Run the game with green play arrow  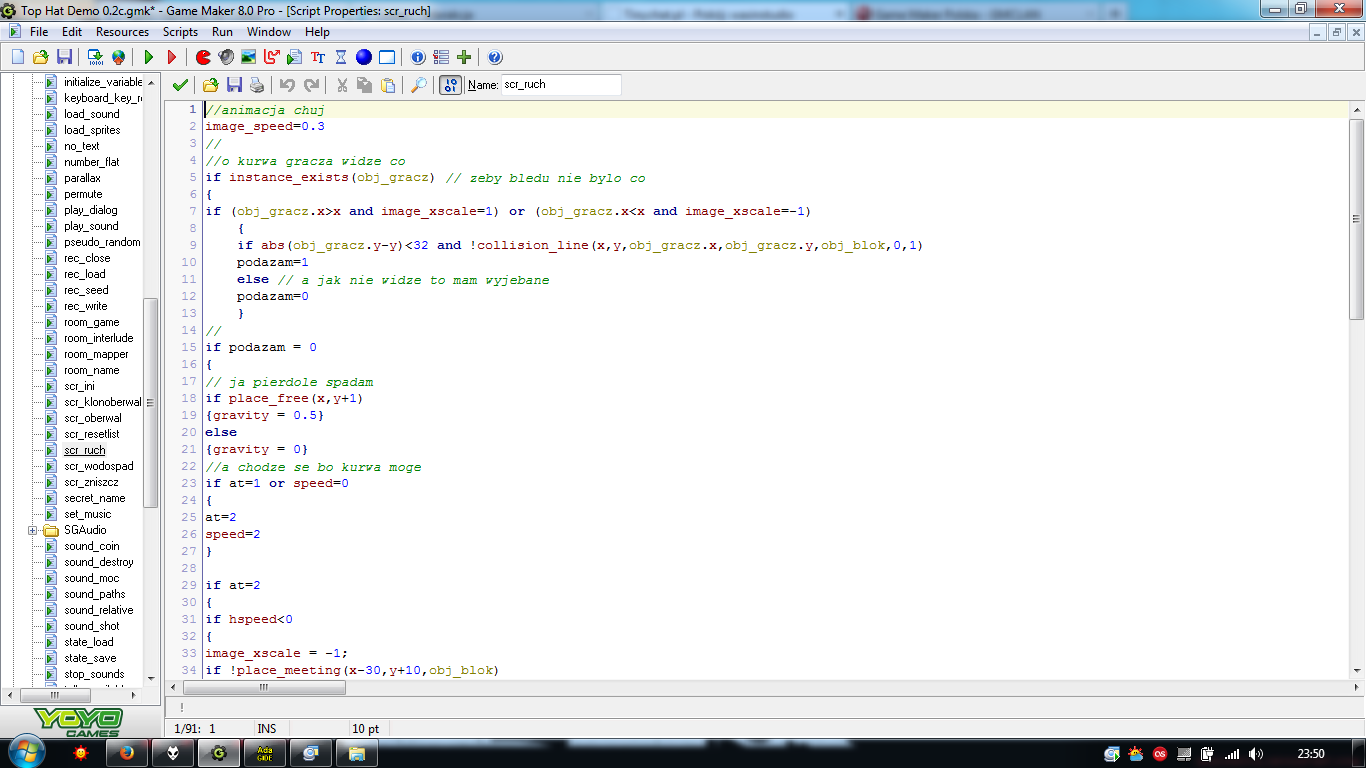(148, 58)
